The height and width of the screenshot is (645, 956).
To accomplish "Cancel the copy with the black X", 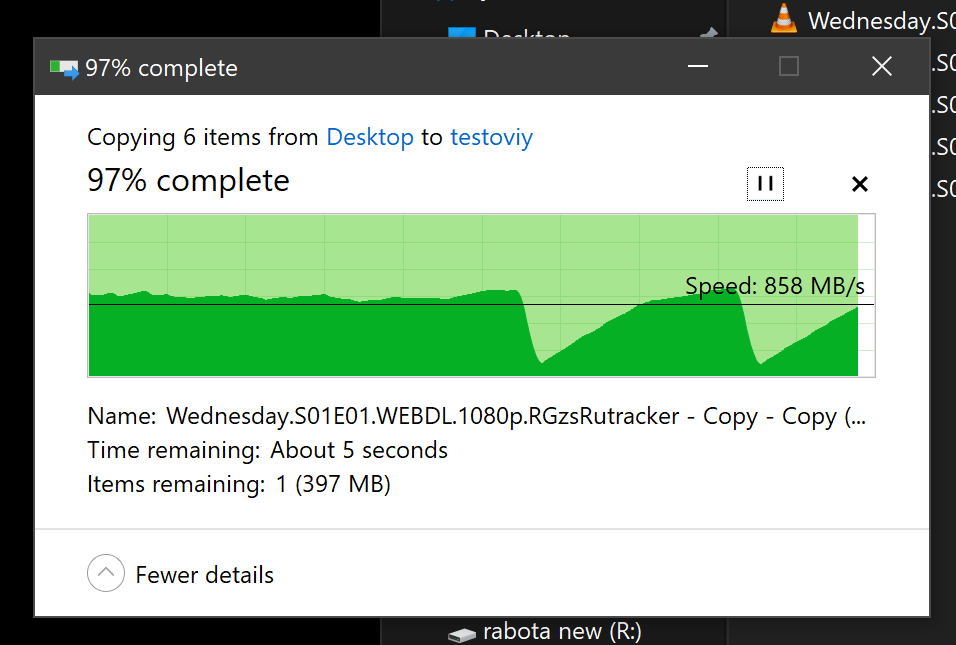I will (x=860, y=184).
